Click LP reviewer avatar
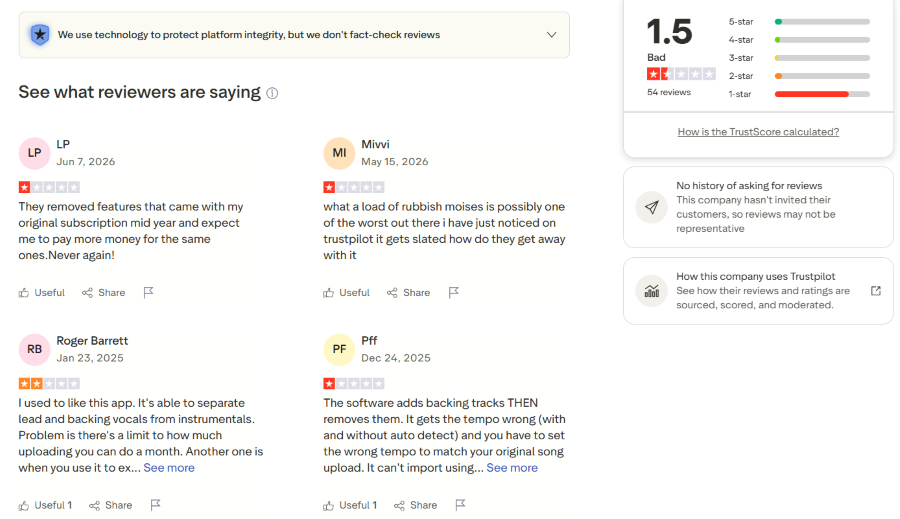The image size is (900, 519). (x=34, y=153)
